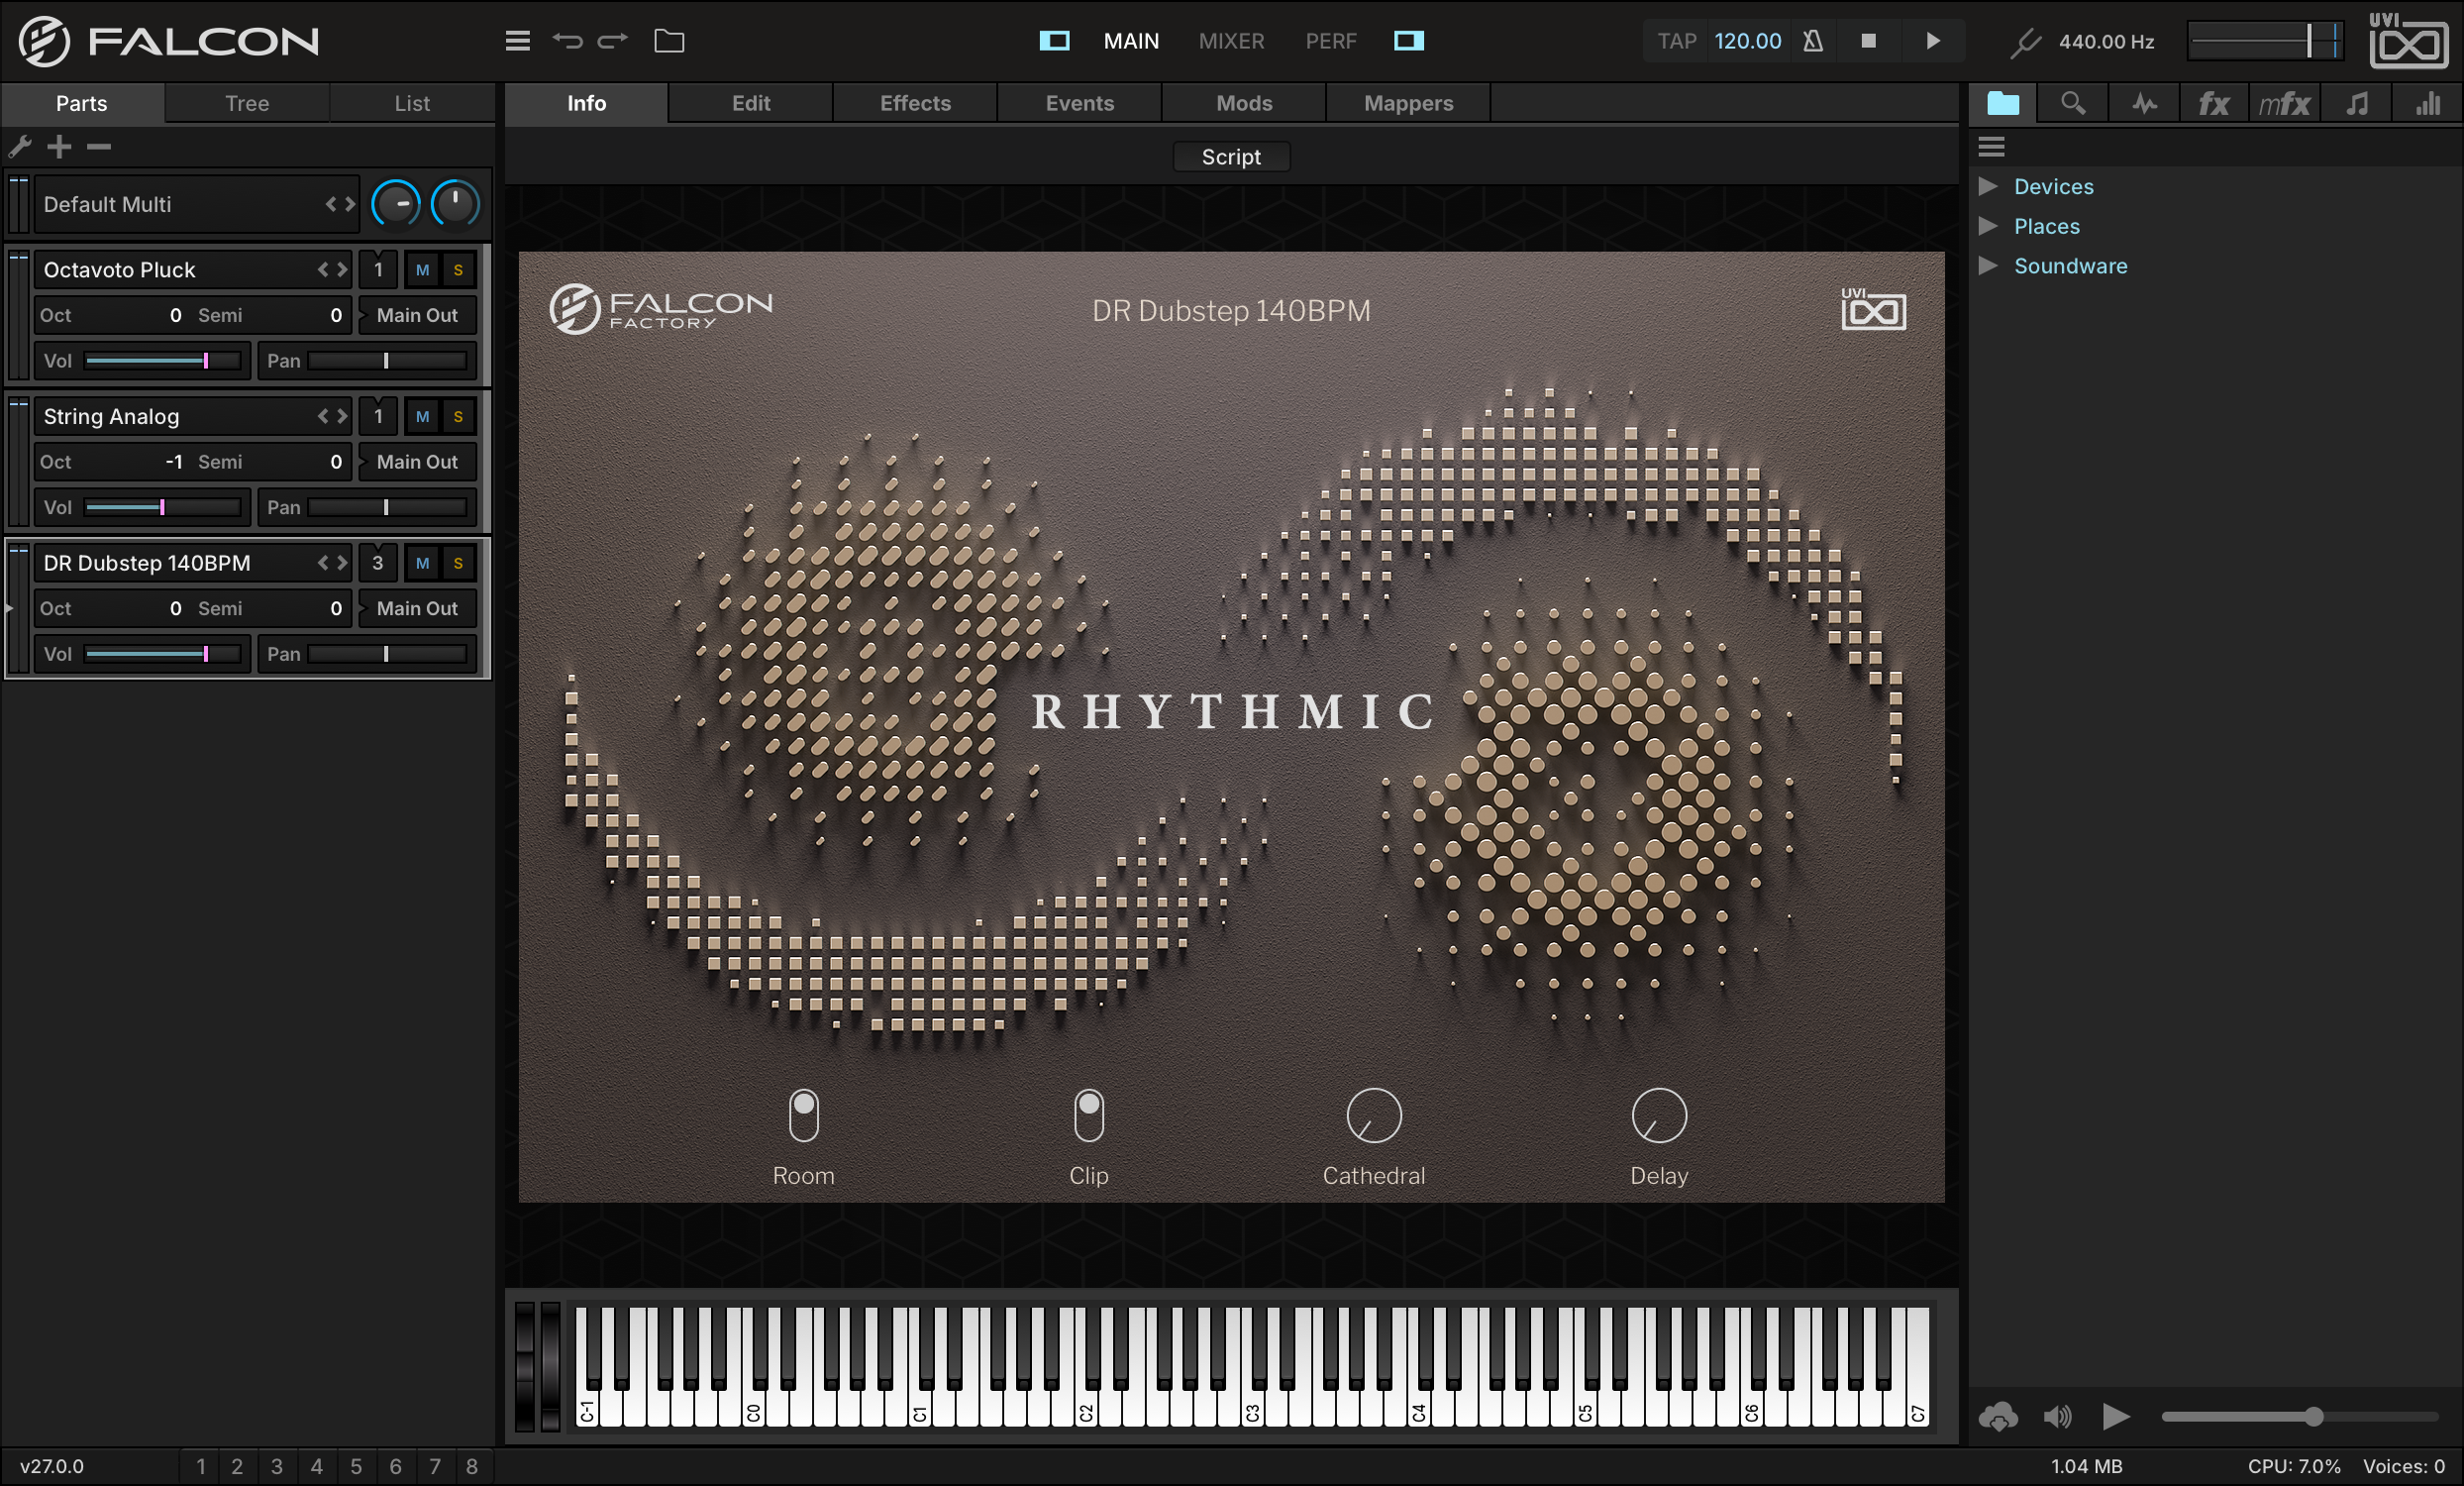Open the music note browser tab
The height and width of the screenshot is (1486, 2464).
(2357, 103)
